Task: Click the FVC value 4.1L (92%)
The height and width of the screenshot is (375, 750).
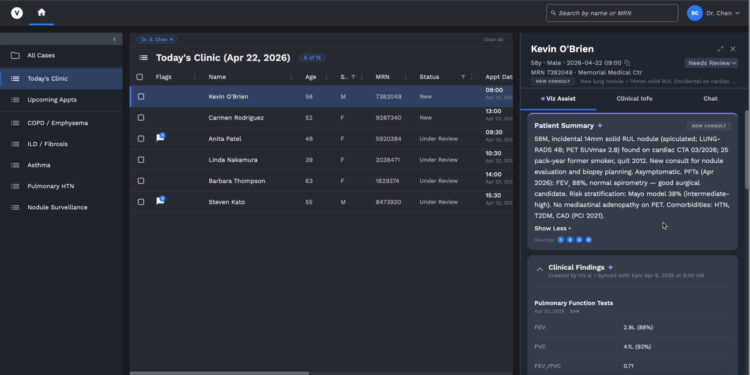Action: click(x=637, y=347)
